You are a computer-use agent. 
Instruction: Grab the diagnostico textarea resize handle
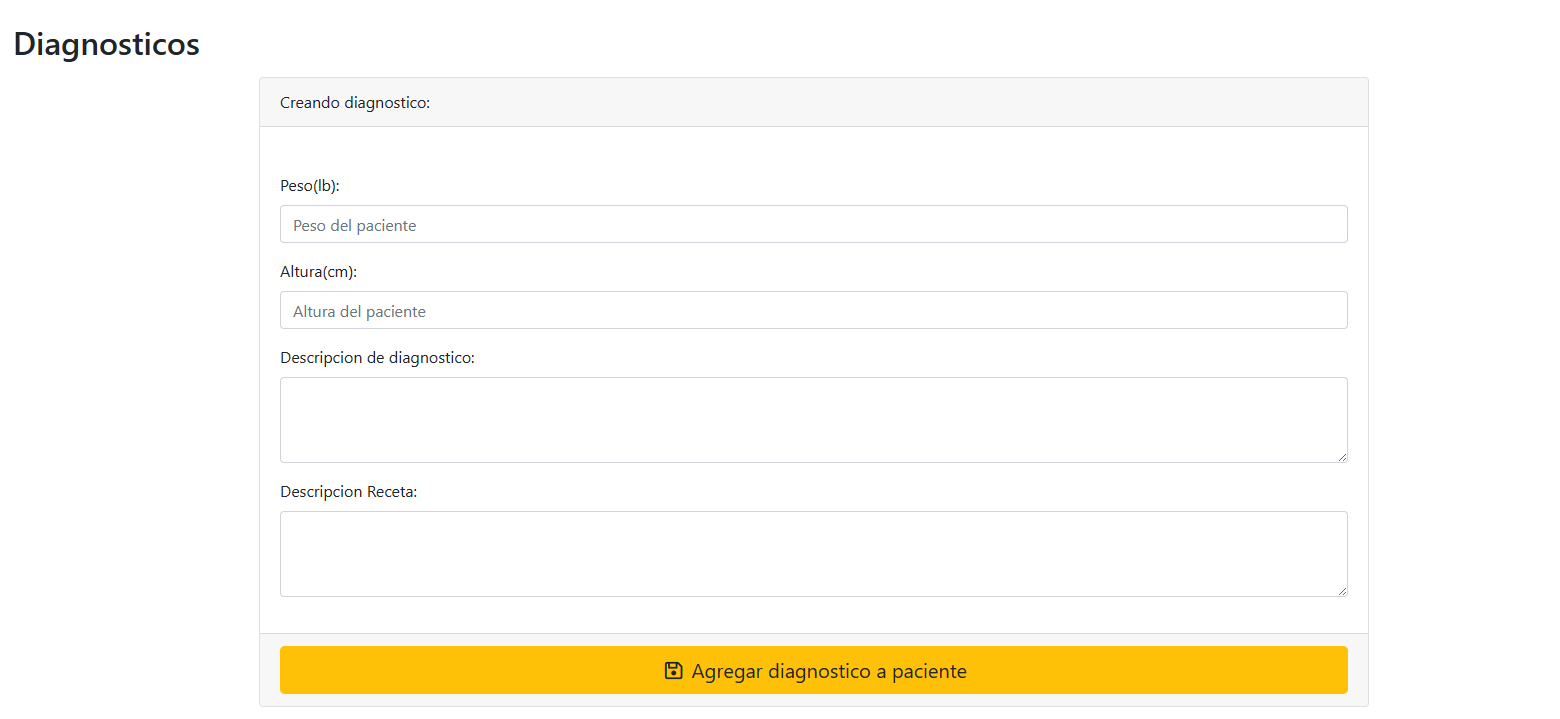(x=1342, y=457)
